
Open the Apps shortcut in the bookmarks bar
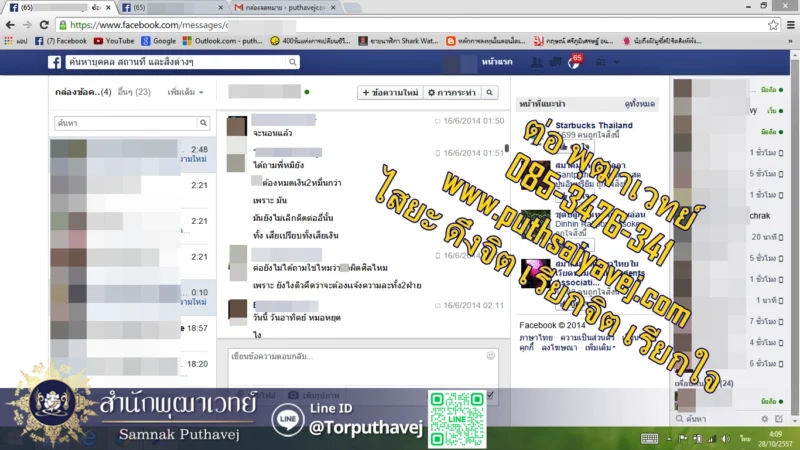(x=16, y=41)
